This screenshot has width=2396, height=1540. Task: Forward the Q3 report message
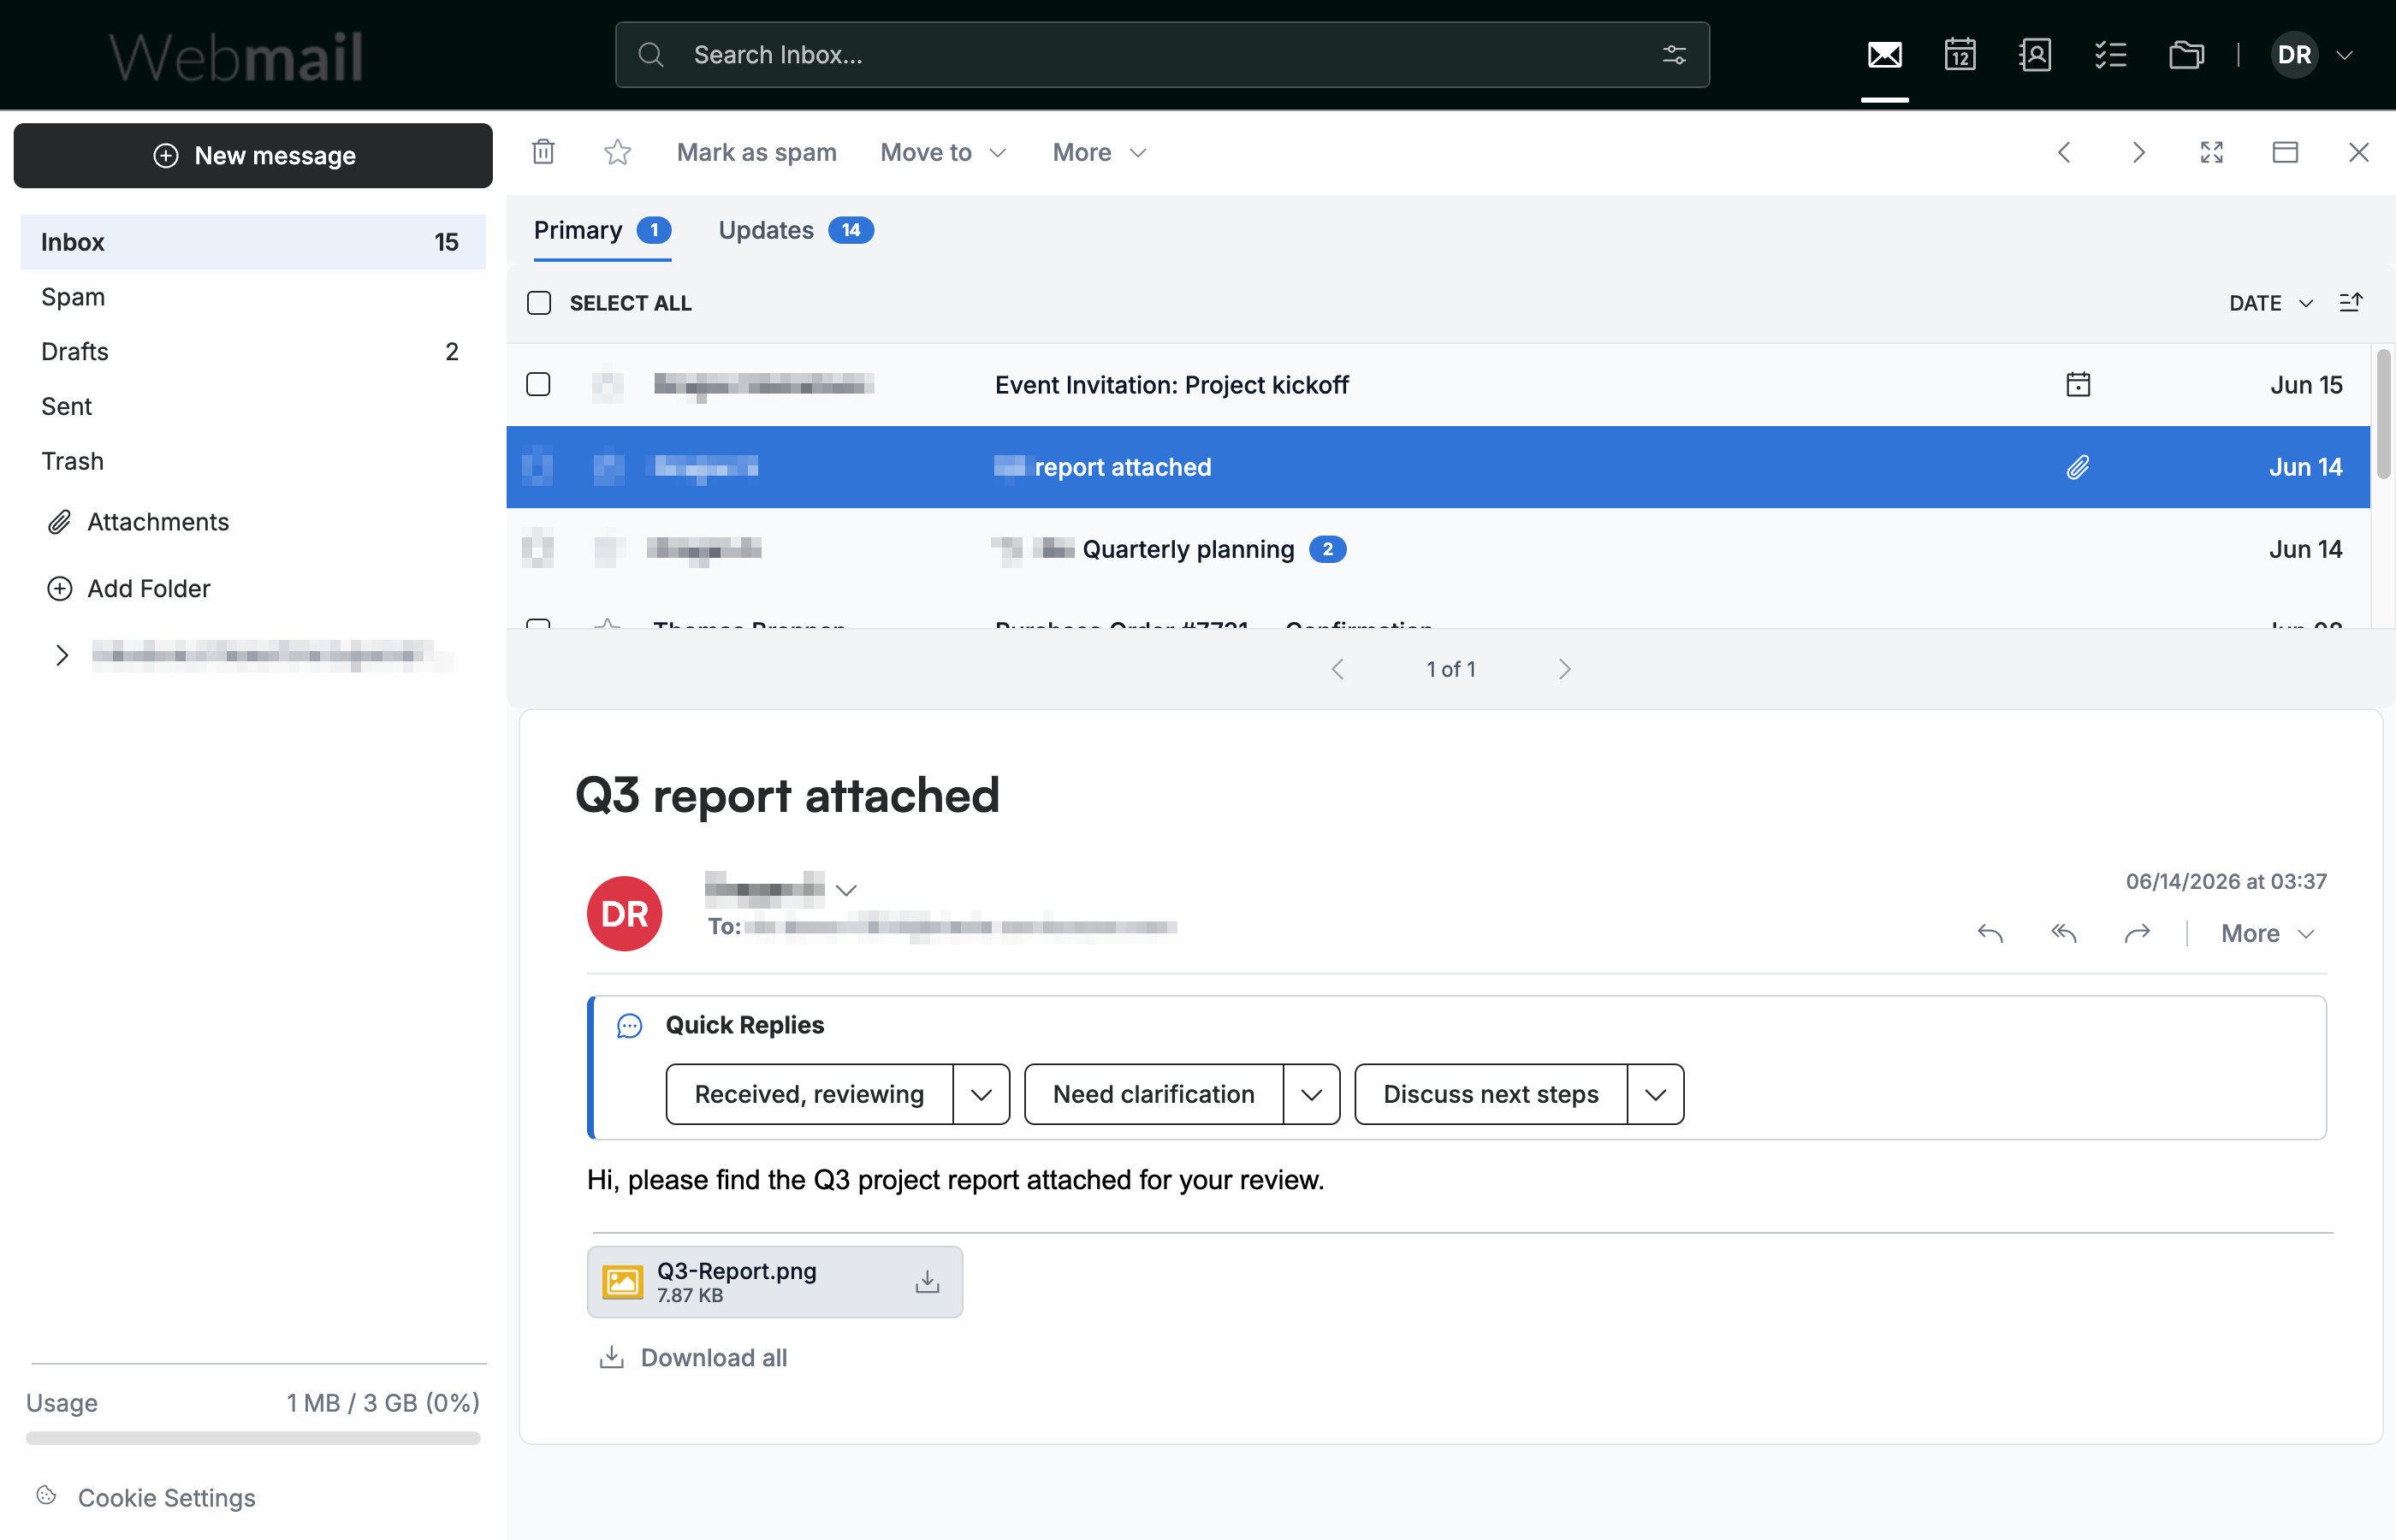click(x=2137, y=933)
